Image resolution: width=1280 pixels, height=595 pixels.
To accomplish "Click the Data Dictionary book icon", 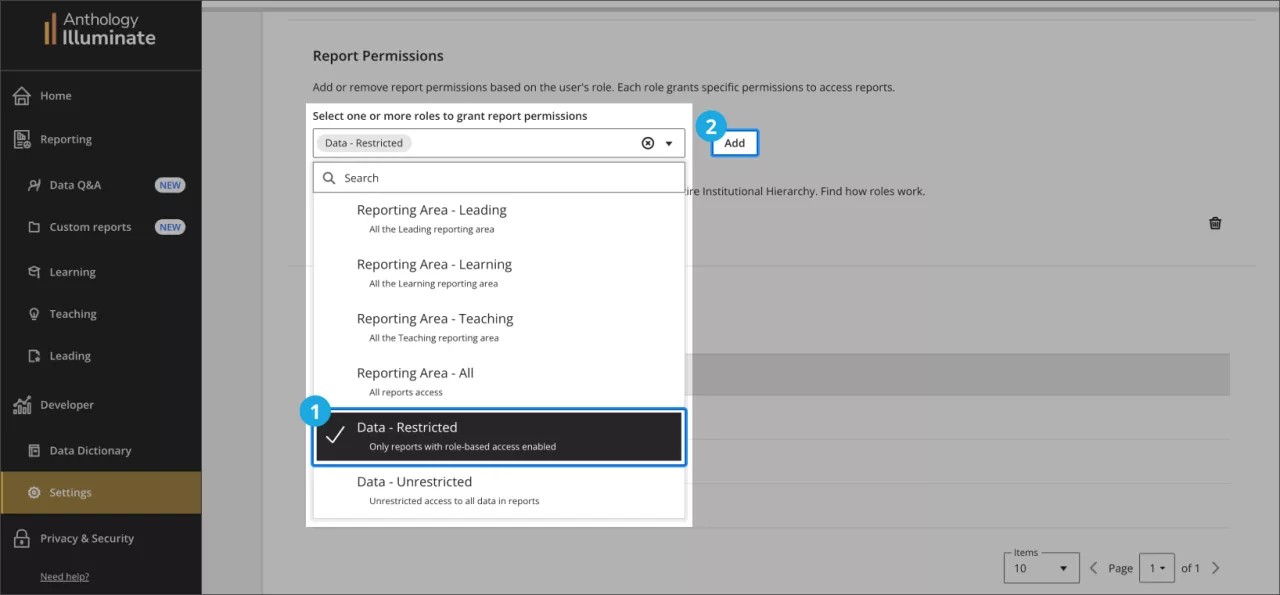I will click(31, 450).
